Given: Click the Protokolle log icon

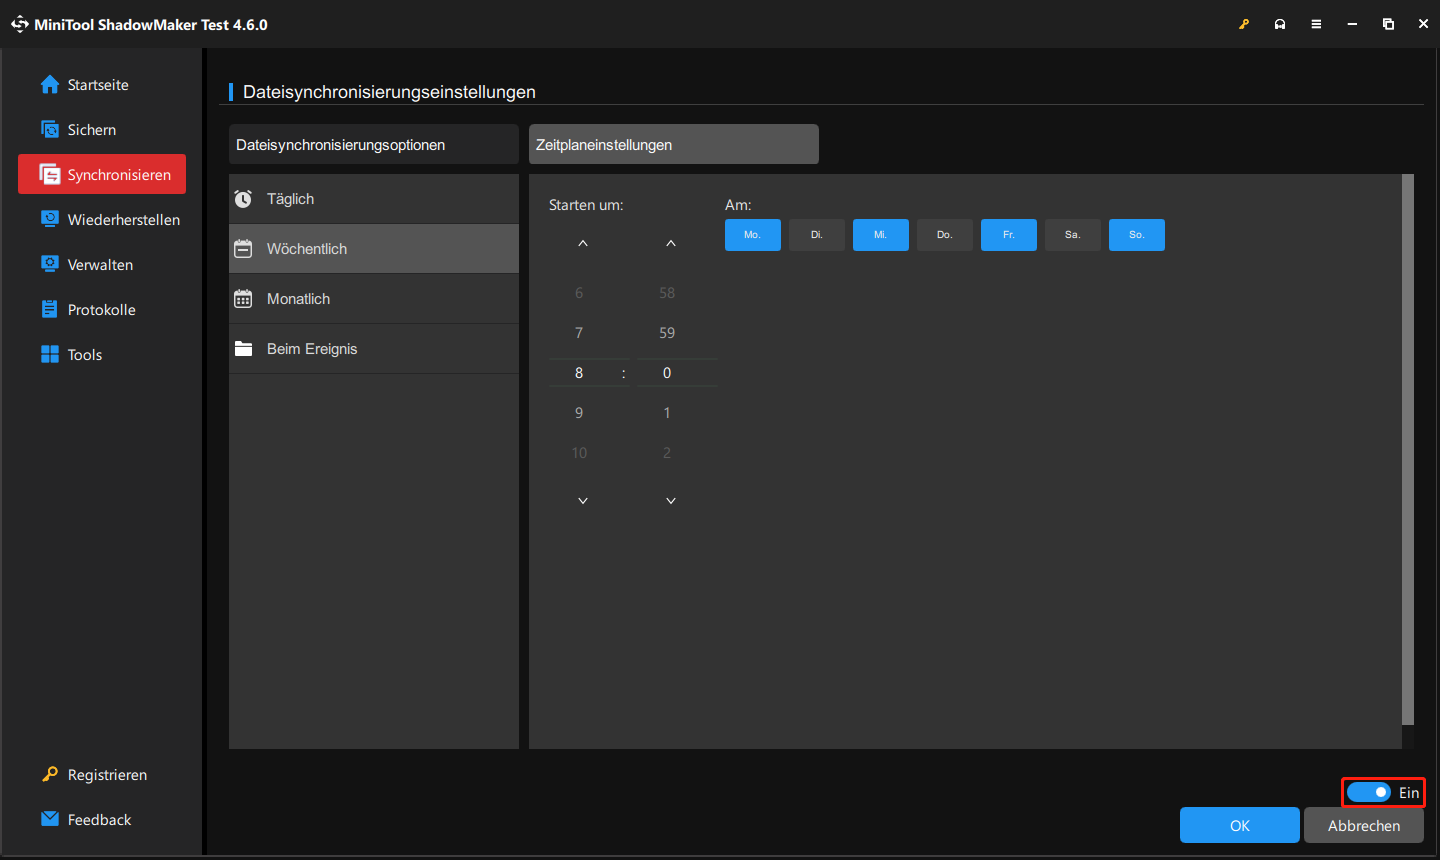Looking at the screenshot, I should 50,309.
